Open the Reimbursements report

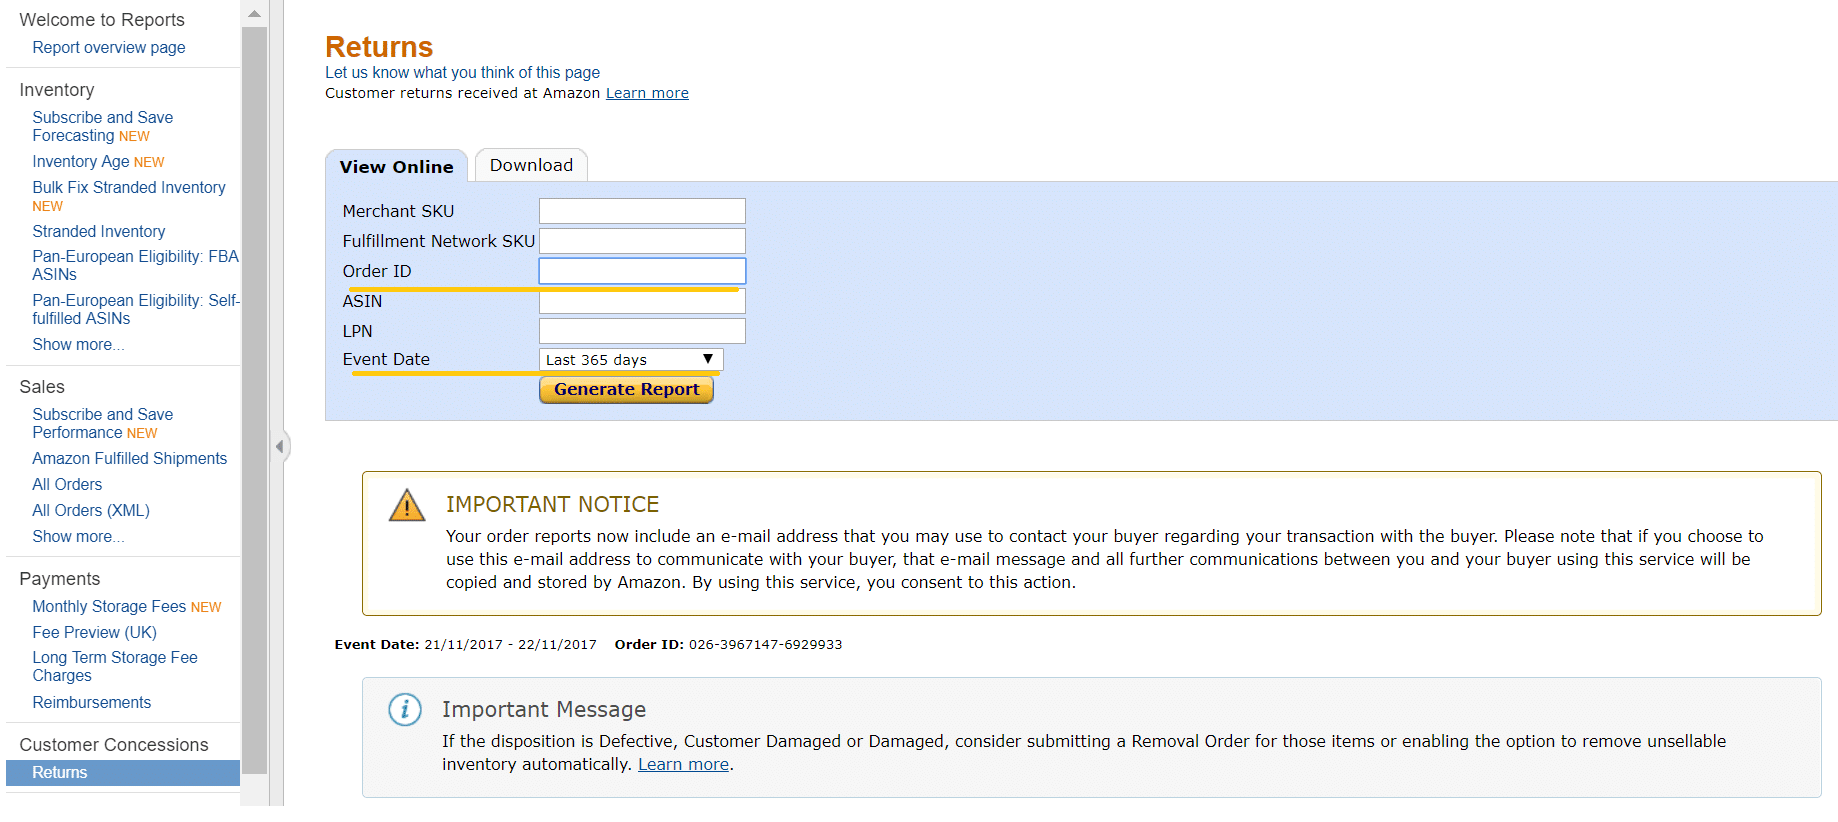click(91, 702)
